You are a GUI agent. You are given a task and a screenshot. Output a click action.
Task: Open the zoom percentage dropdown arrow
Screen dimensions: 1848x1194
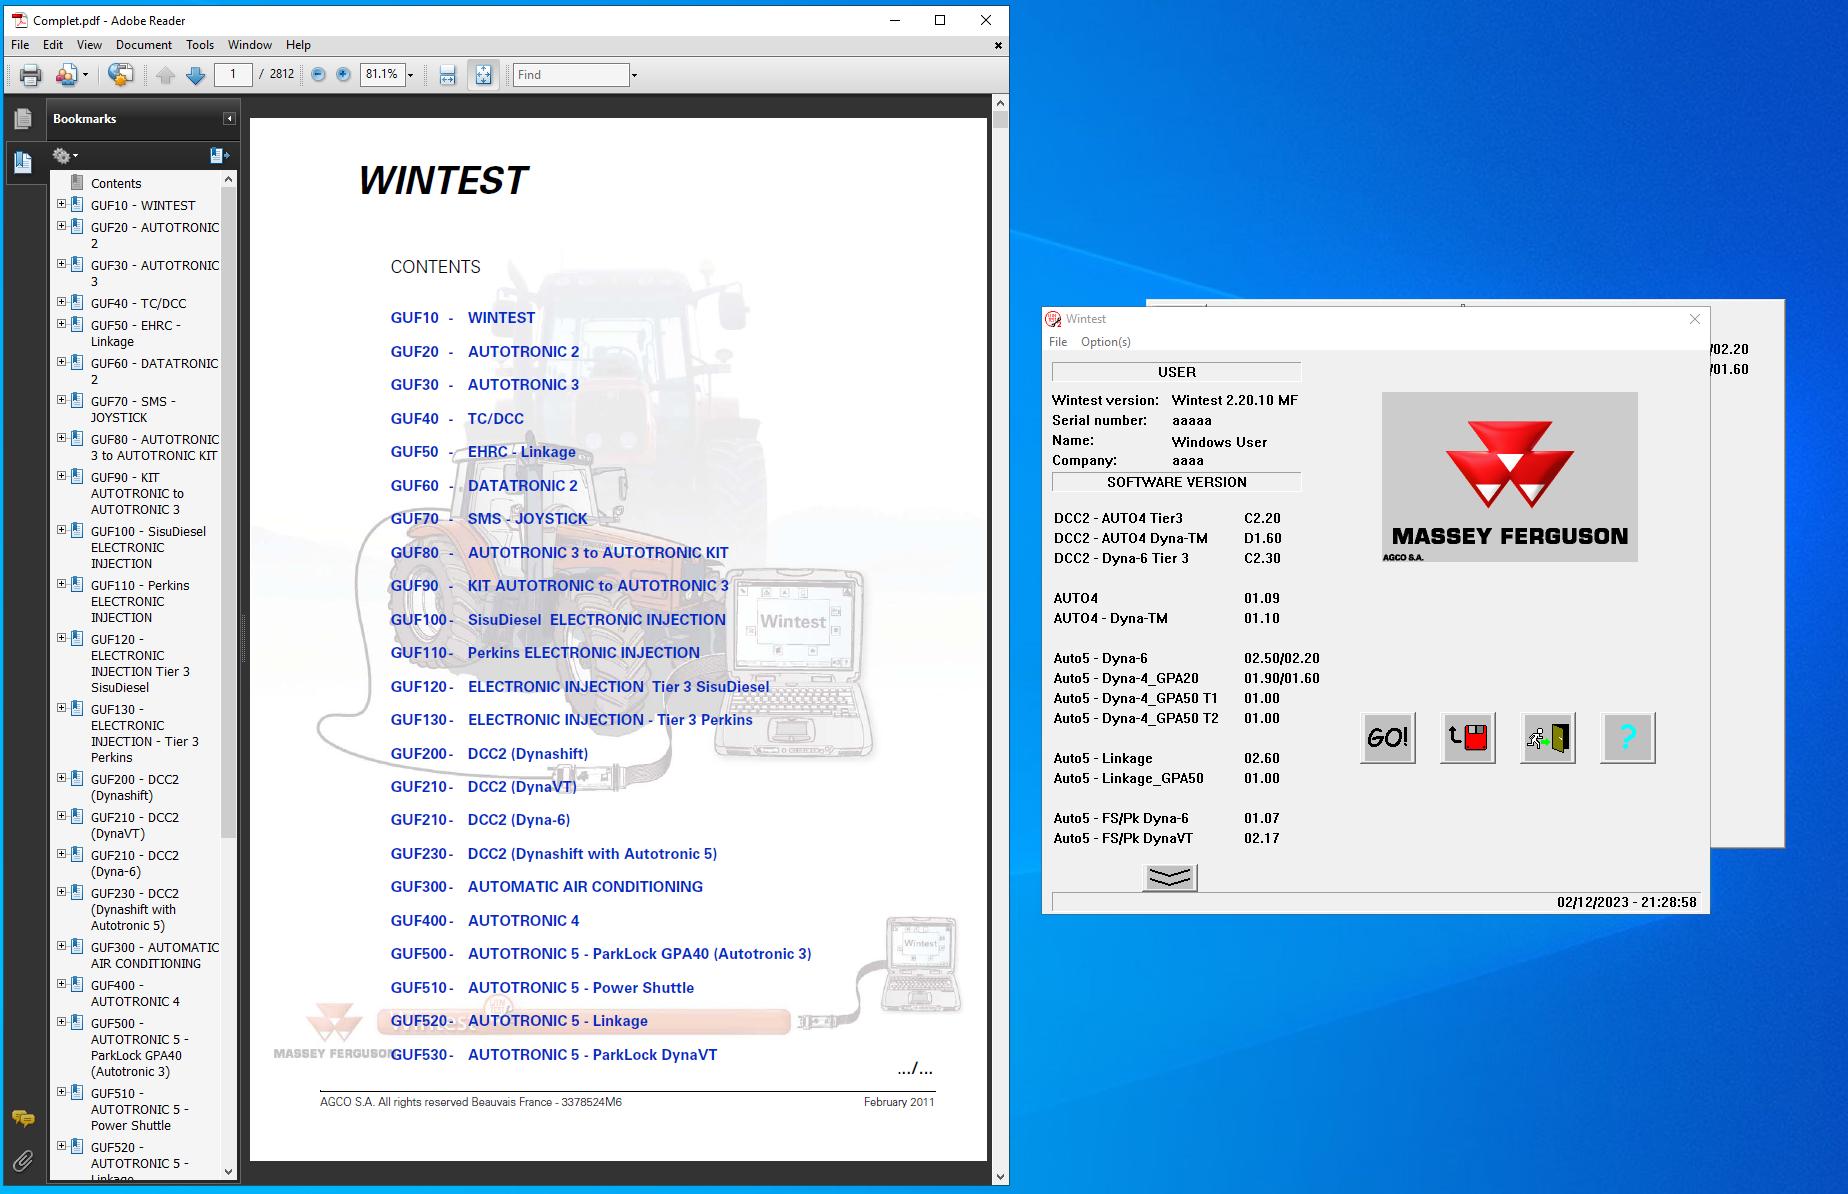point(410,75)
